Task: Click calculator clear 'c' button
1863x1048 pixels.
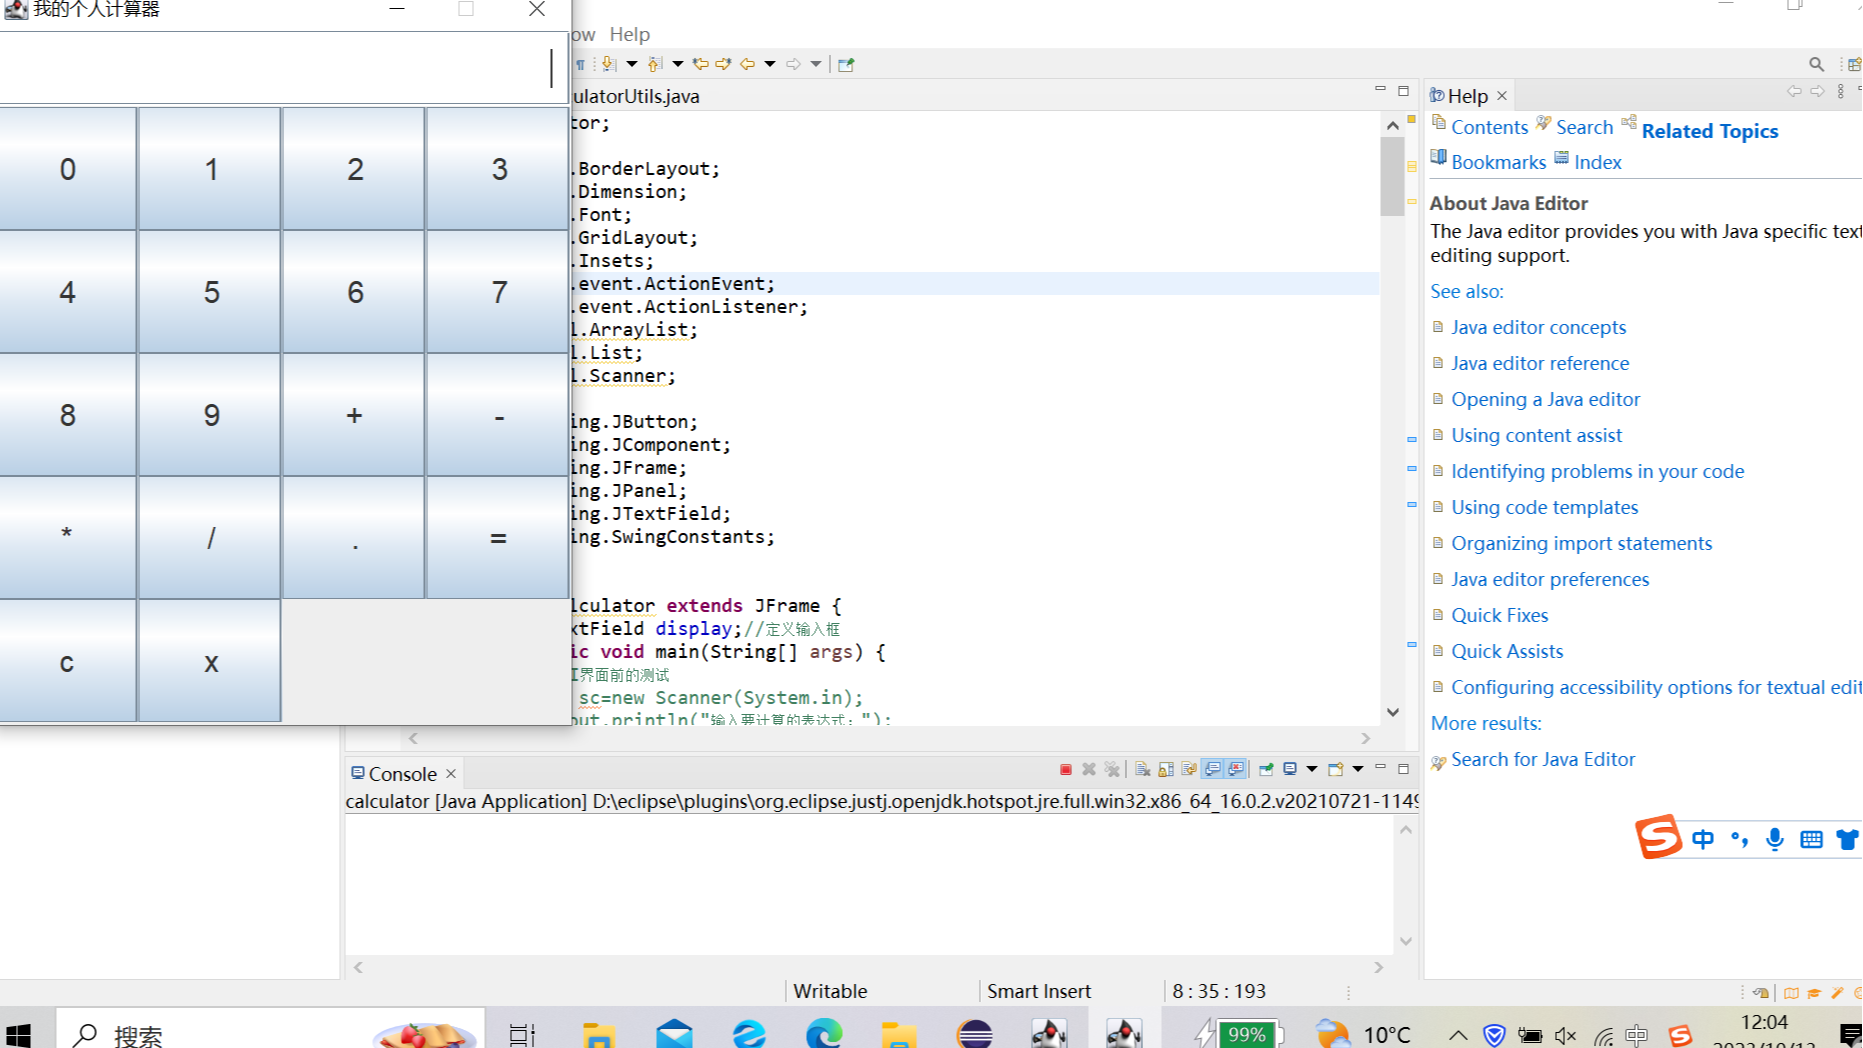Action: point(67,661)
